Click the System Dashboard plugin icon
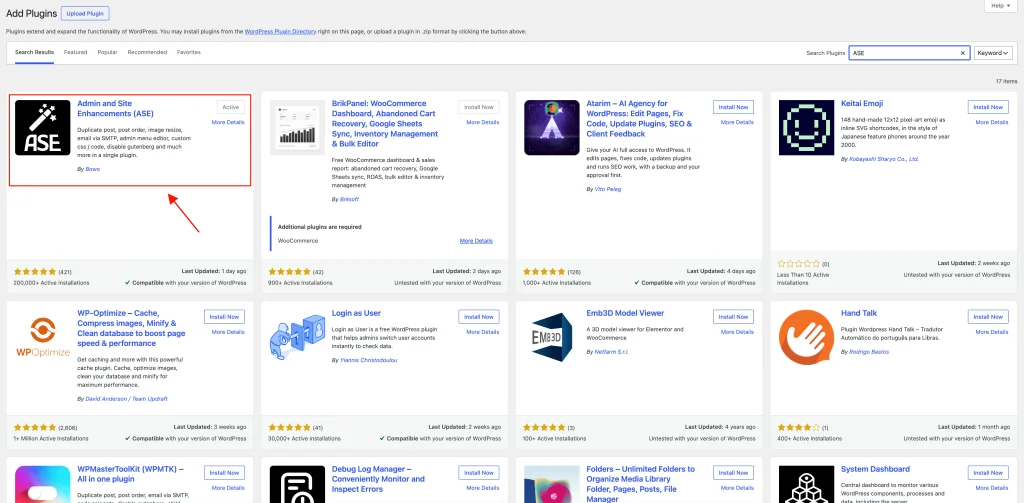 (807, 484)
